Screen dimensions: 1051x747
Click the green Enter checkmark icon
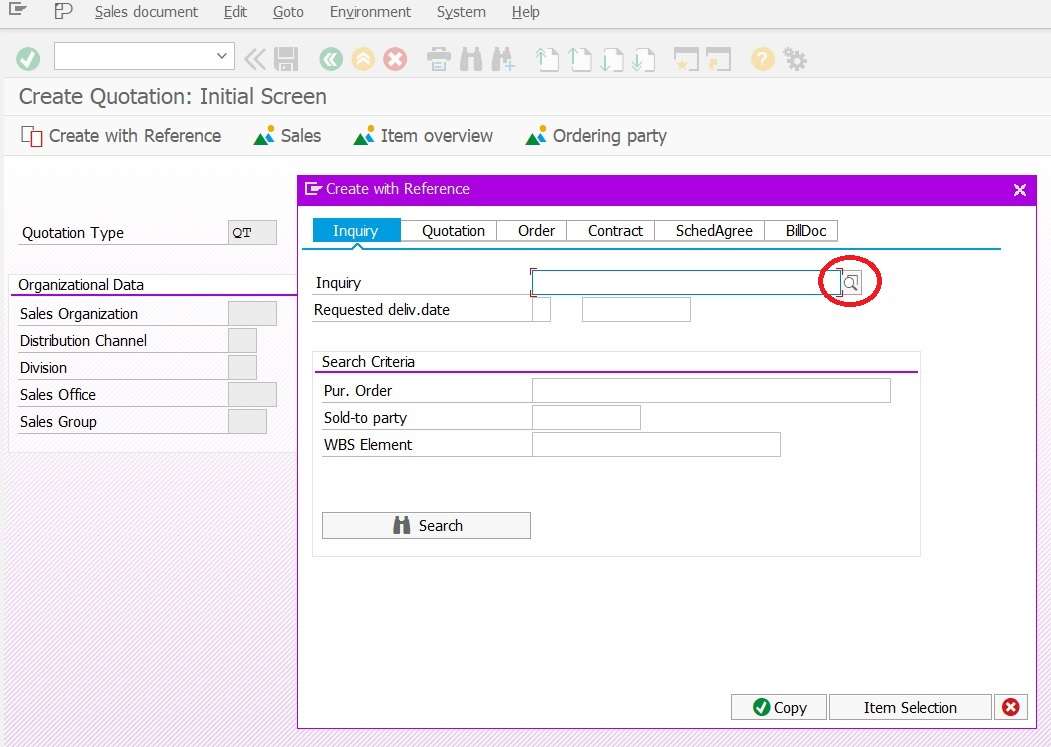[28, 58]
